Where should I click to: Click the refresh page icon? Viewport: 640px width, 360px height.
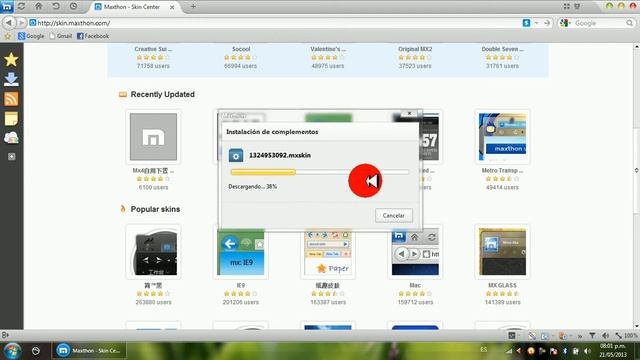click(21, 7)
